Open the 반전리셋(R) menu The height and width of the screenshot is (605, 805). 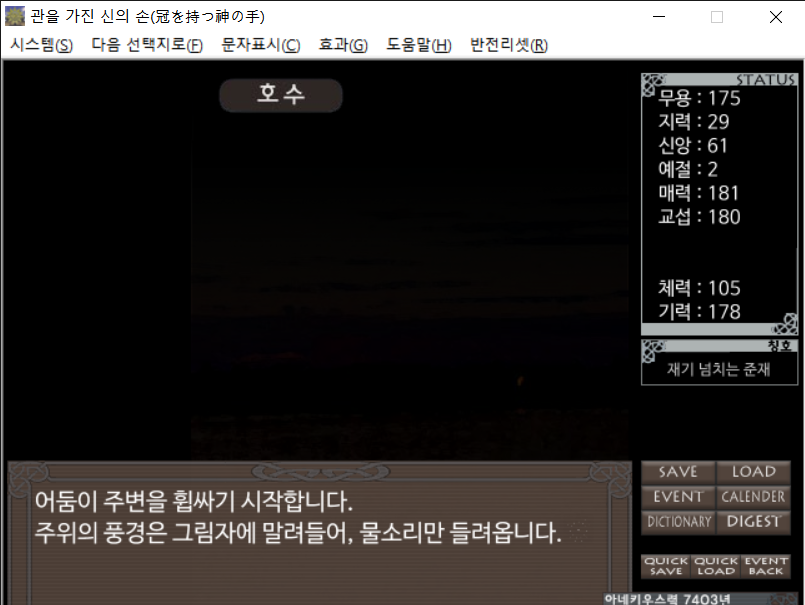click(509, 45)
